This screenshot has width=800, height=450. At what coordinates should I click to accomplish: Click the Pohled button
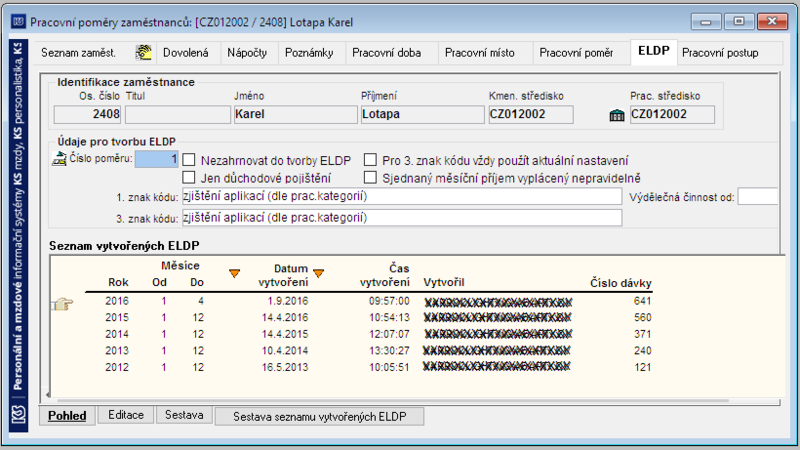(67, 416)
